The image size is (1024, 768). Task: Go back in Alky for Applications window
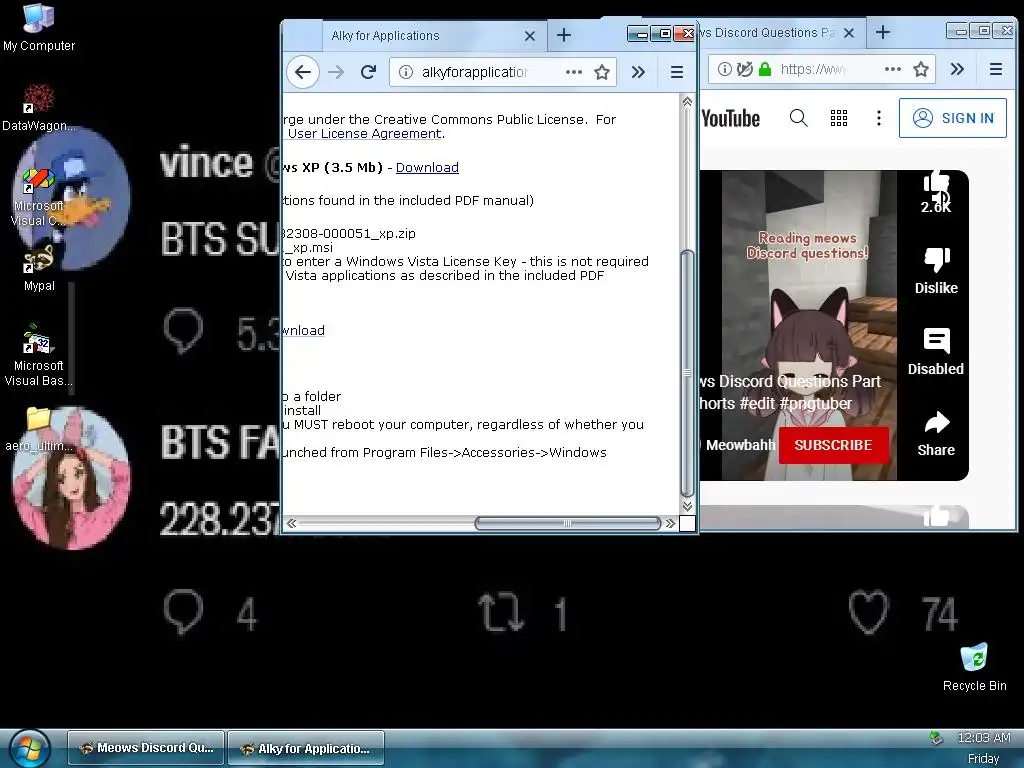tap(302, 72)
